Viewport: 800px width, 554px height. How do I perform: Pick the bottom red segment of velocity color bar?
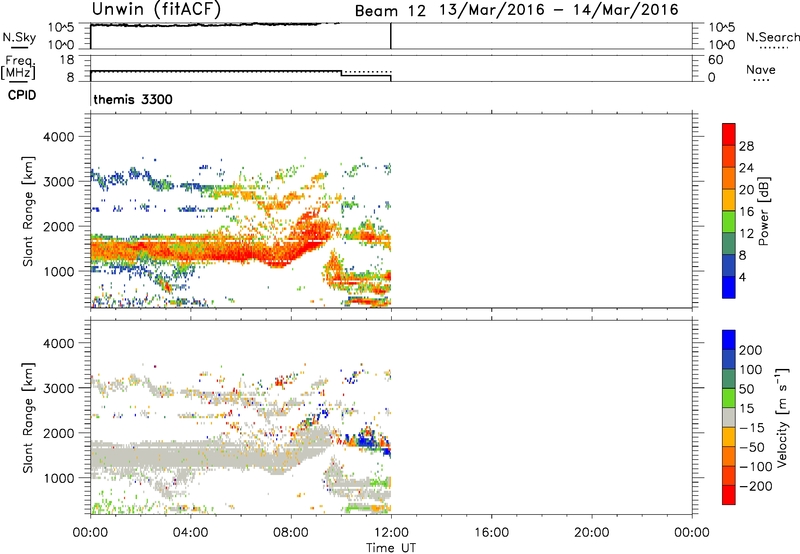click(x=729, y=495)
